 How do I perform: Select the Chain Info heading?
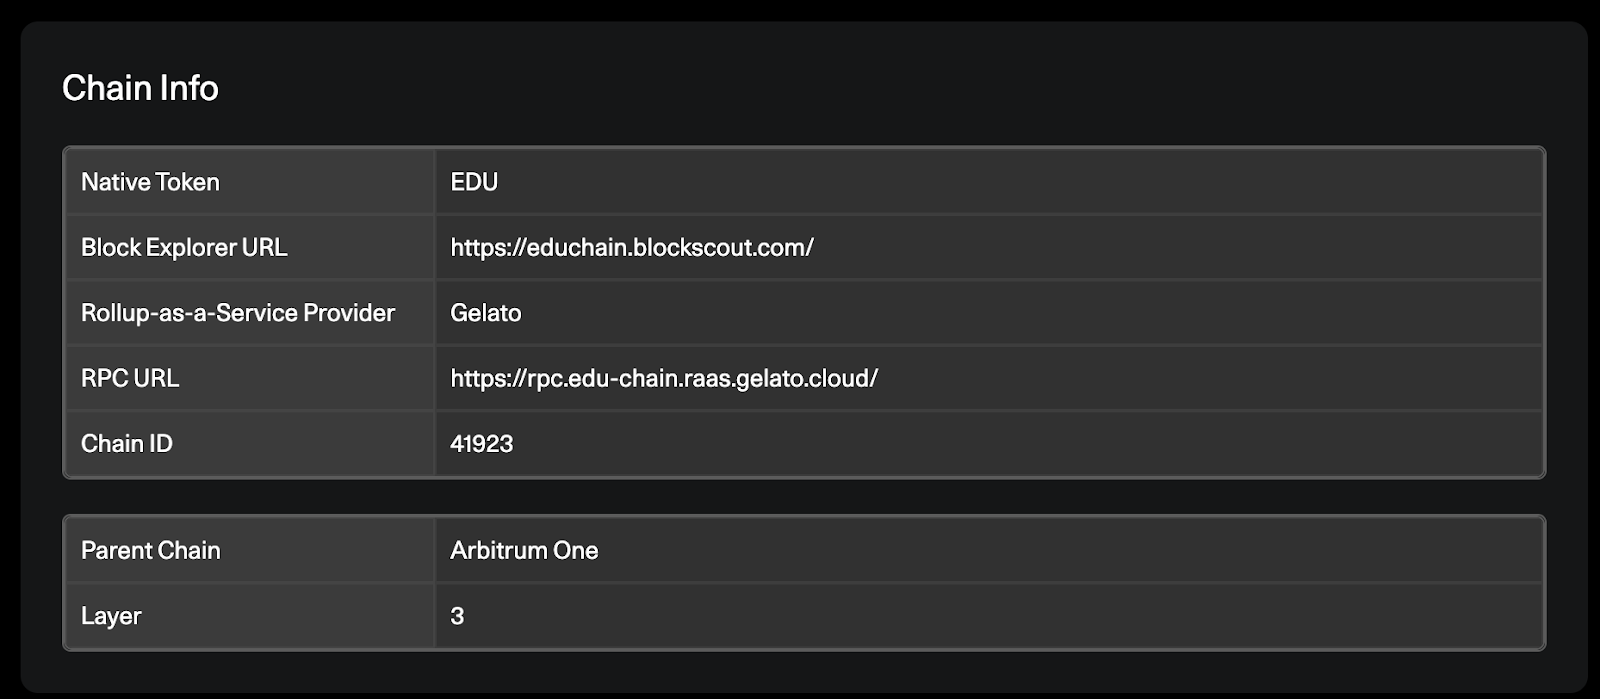click(x=140, y=88)
